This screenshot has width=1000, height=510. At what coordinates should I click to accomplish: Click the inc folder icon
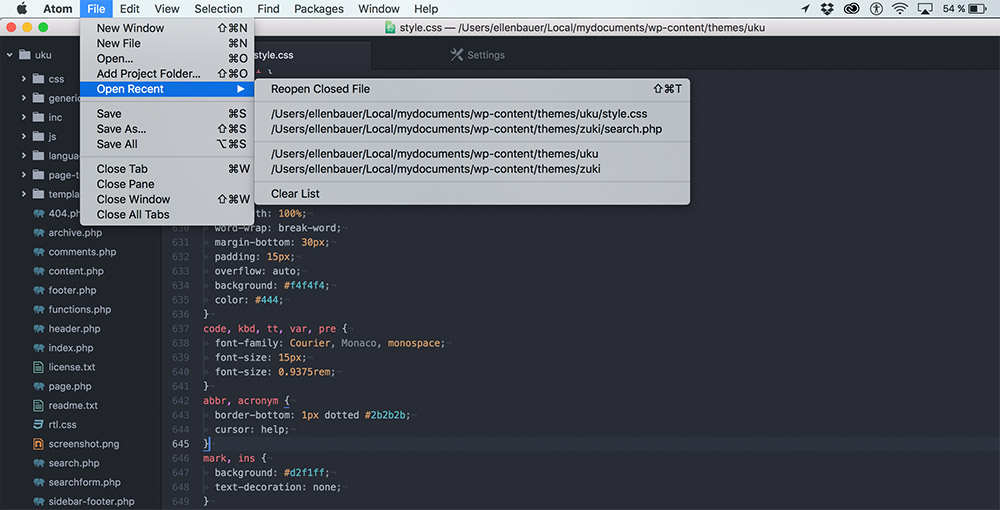pyautogui.click(x=38, y=117)
